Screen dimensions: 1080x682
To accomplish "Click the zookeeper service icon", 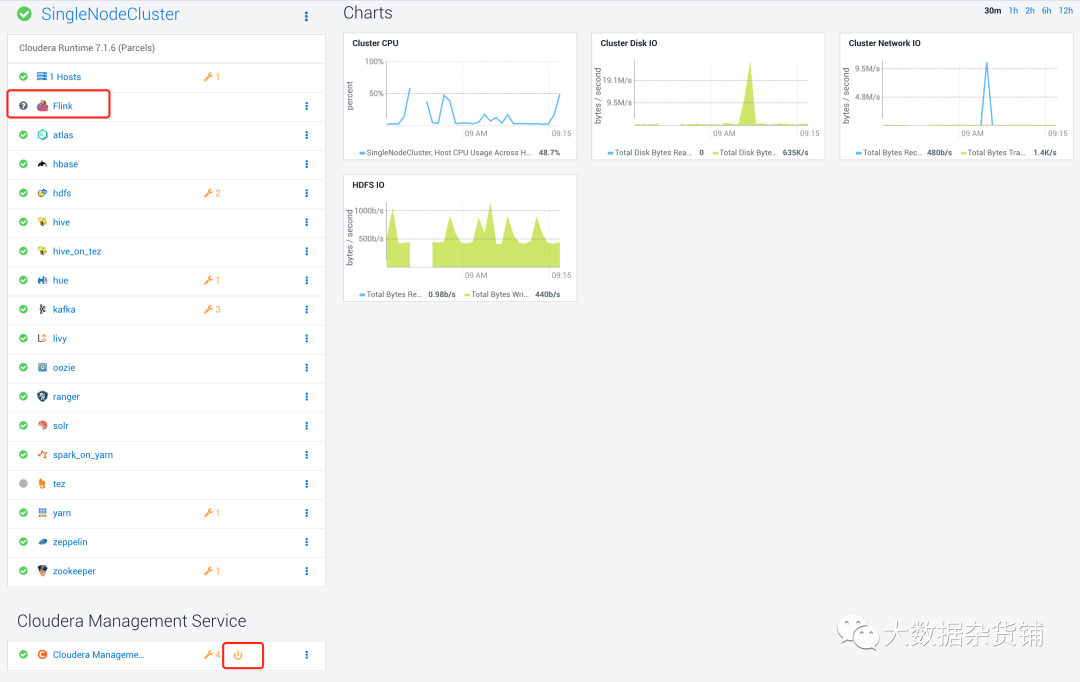I will coord(42,571).
